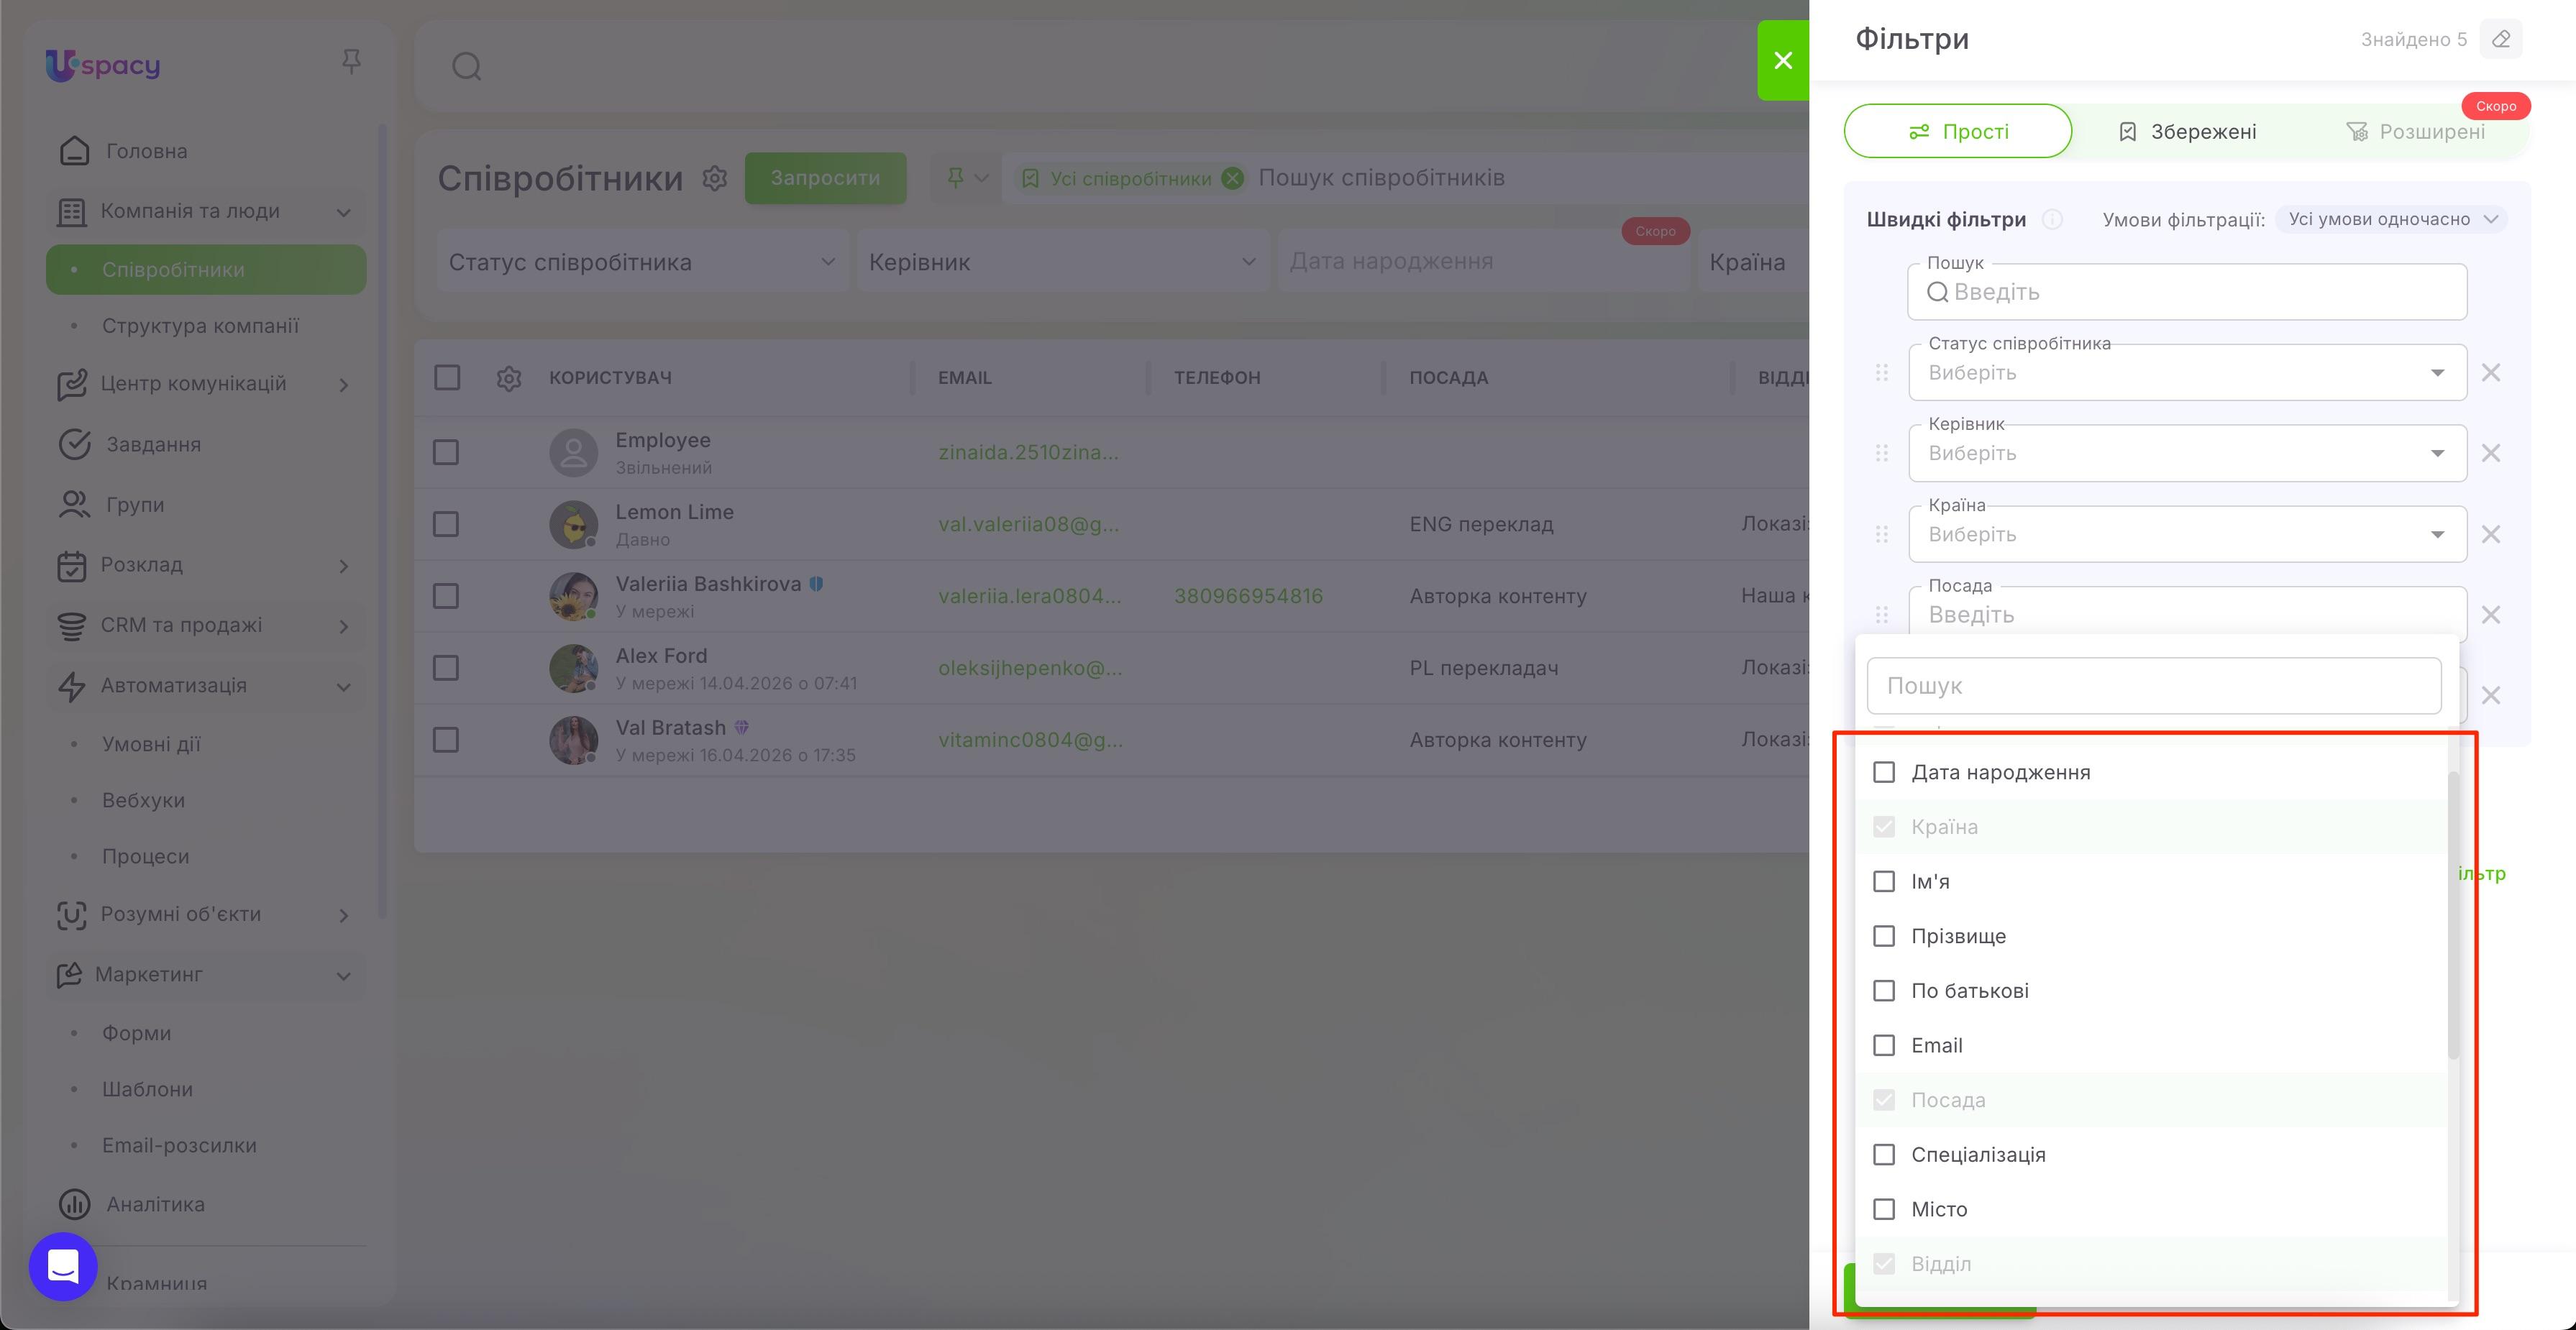
Task: Click the global search magnifier icon
Action: pos(467,67)
